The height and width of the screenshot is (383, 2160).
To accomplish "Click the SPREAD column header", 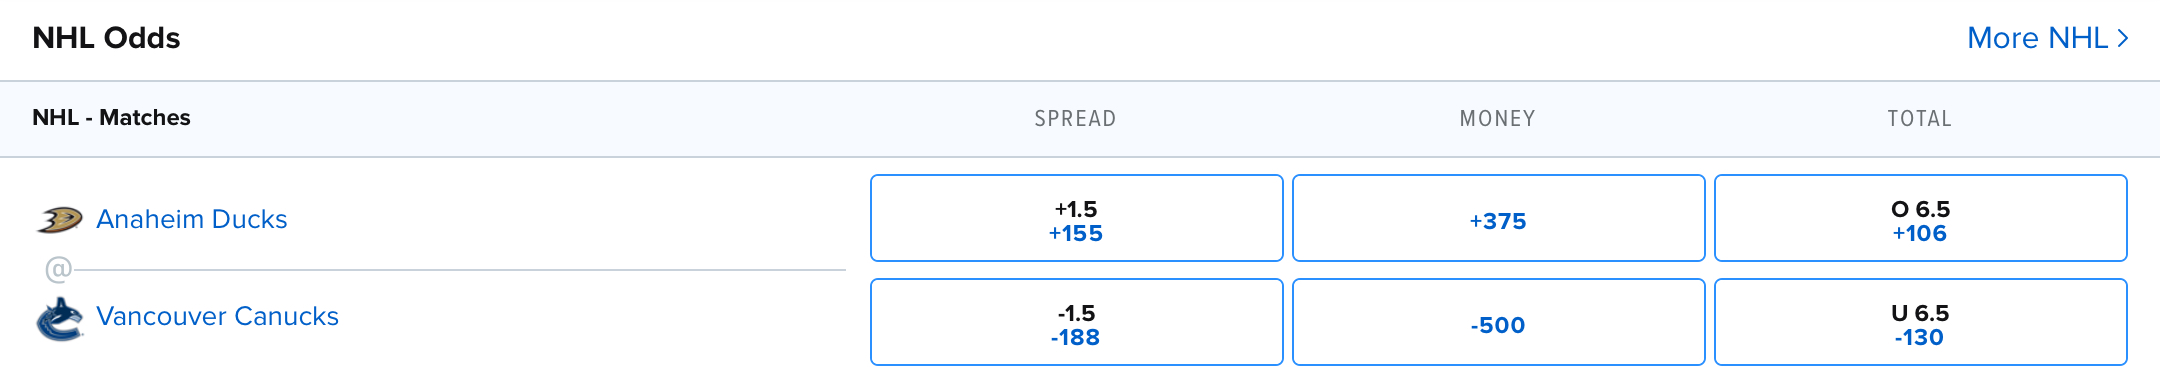I will click(x=1075, y=119).
